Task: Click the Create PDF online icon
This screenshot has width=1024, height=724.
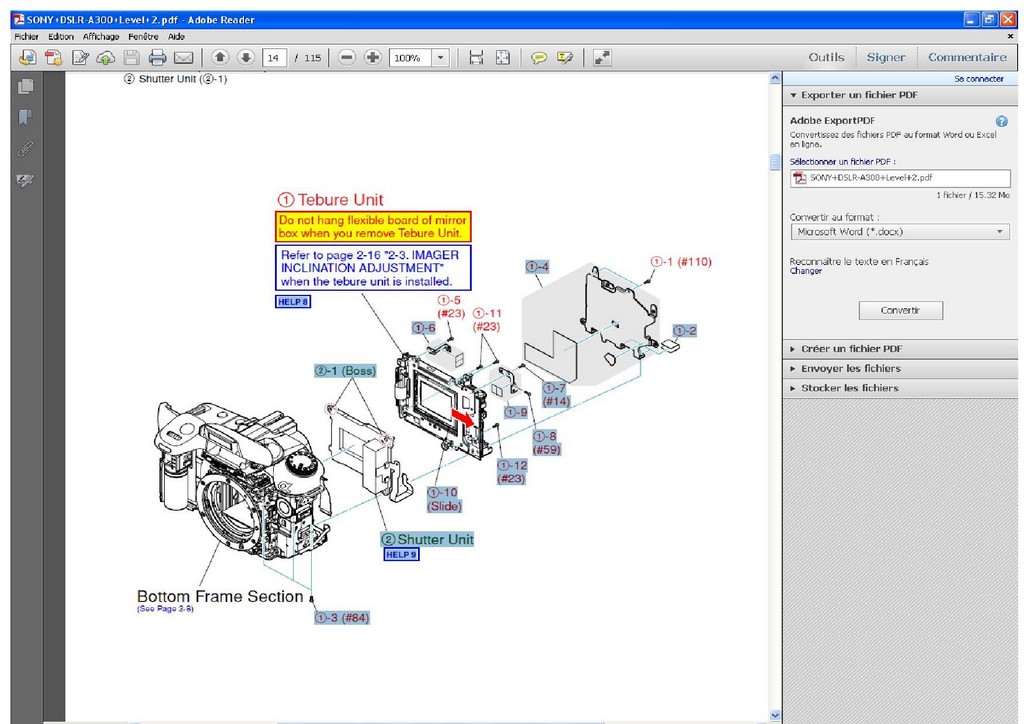Action: coord(54,58)
